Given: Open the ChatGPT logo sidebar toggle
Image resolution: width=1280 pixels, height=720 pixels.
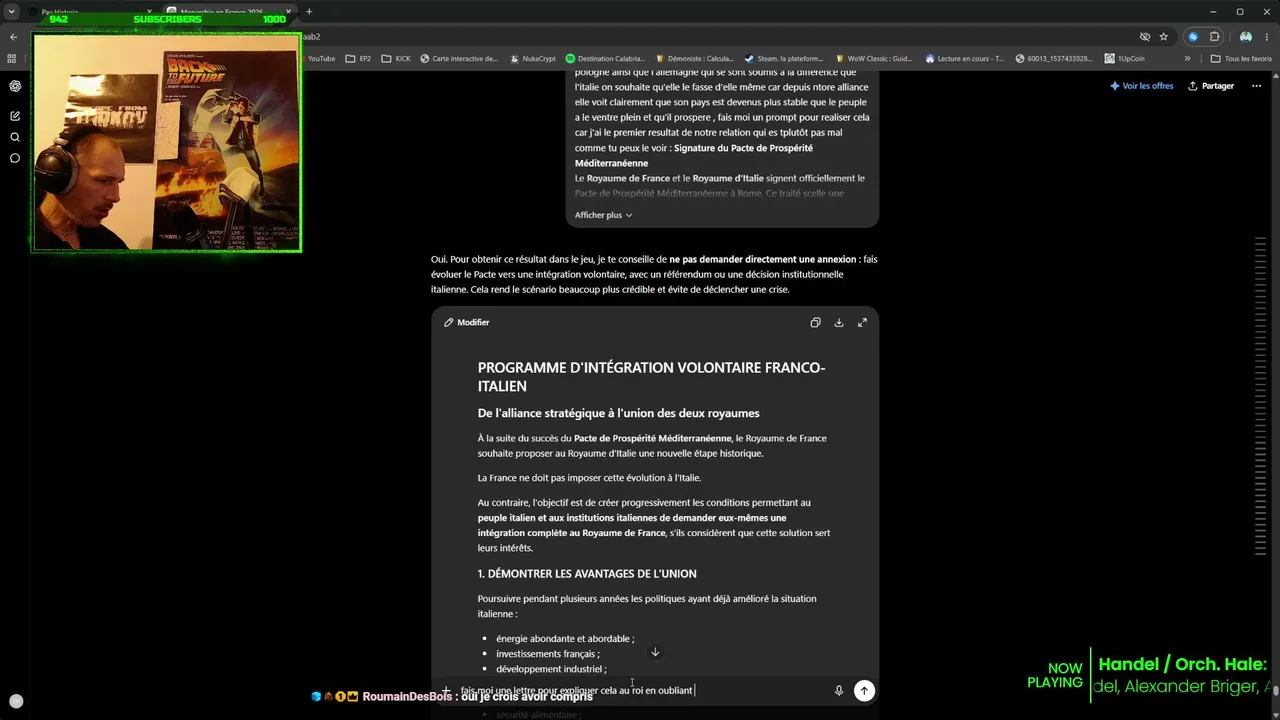Looking at the screenshot, I should click(x=15, y=86).
